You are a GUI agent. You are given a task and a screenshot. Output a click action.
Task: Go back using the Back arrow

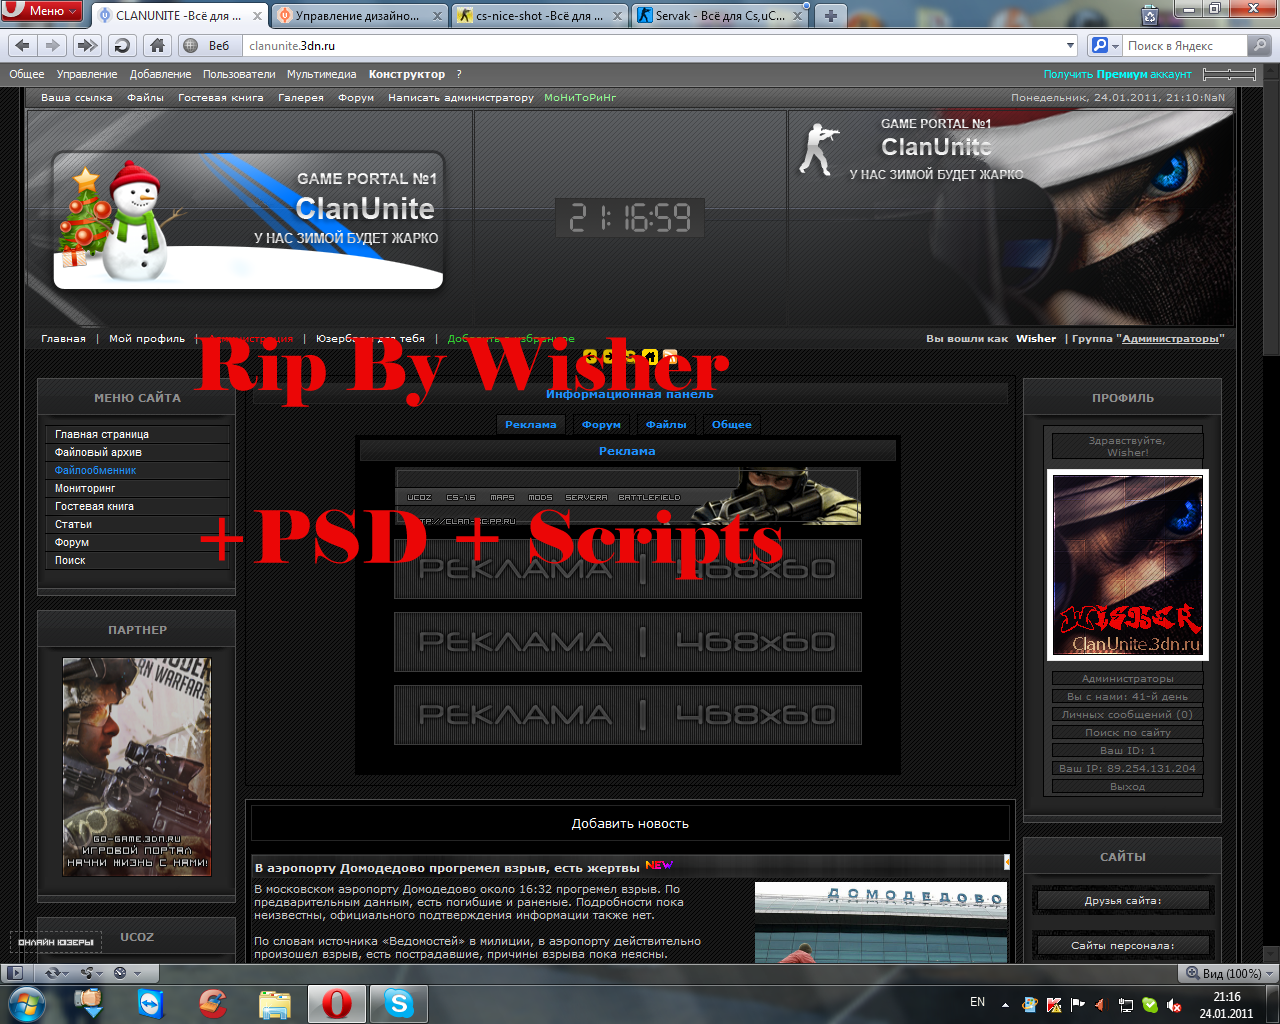click(23, 45)
